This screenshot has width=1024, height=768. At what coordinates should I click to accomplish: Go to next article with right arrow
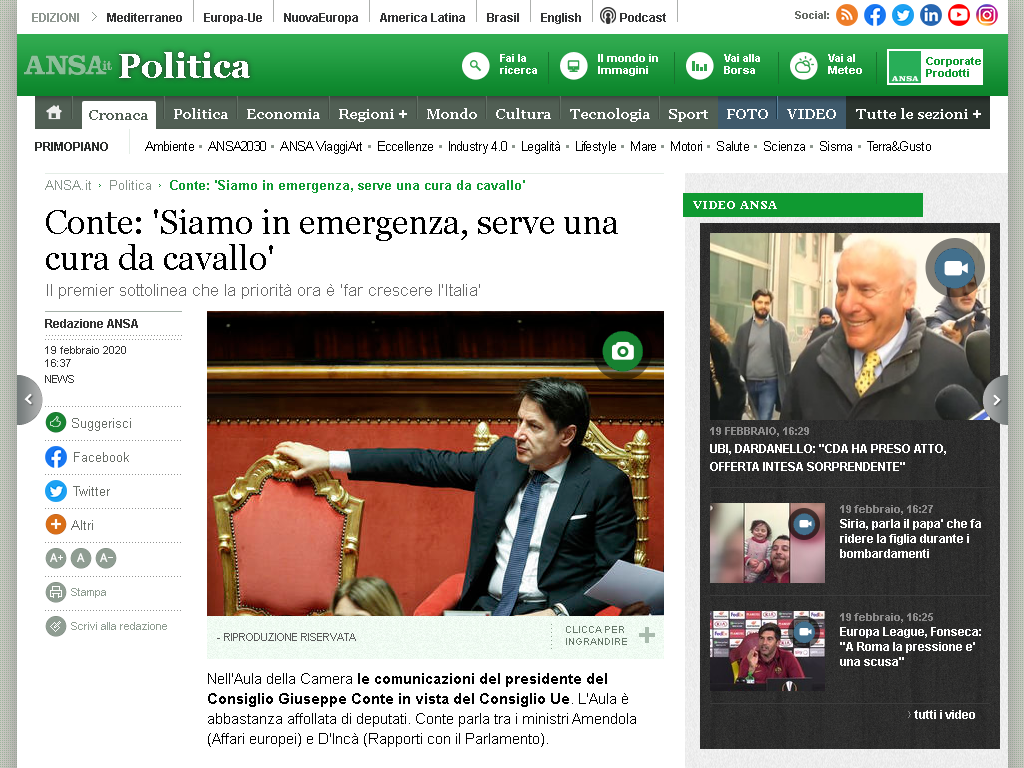coord(995,400)
